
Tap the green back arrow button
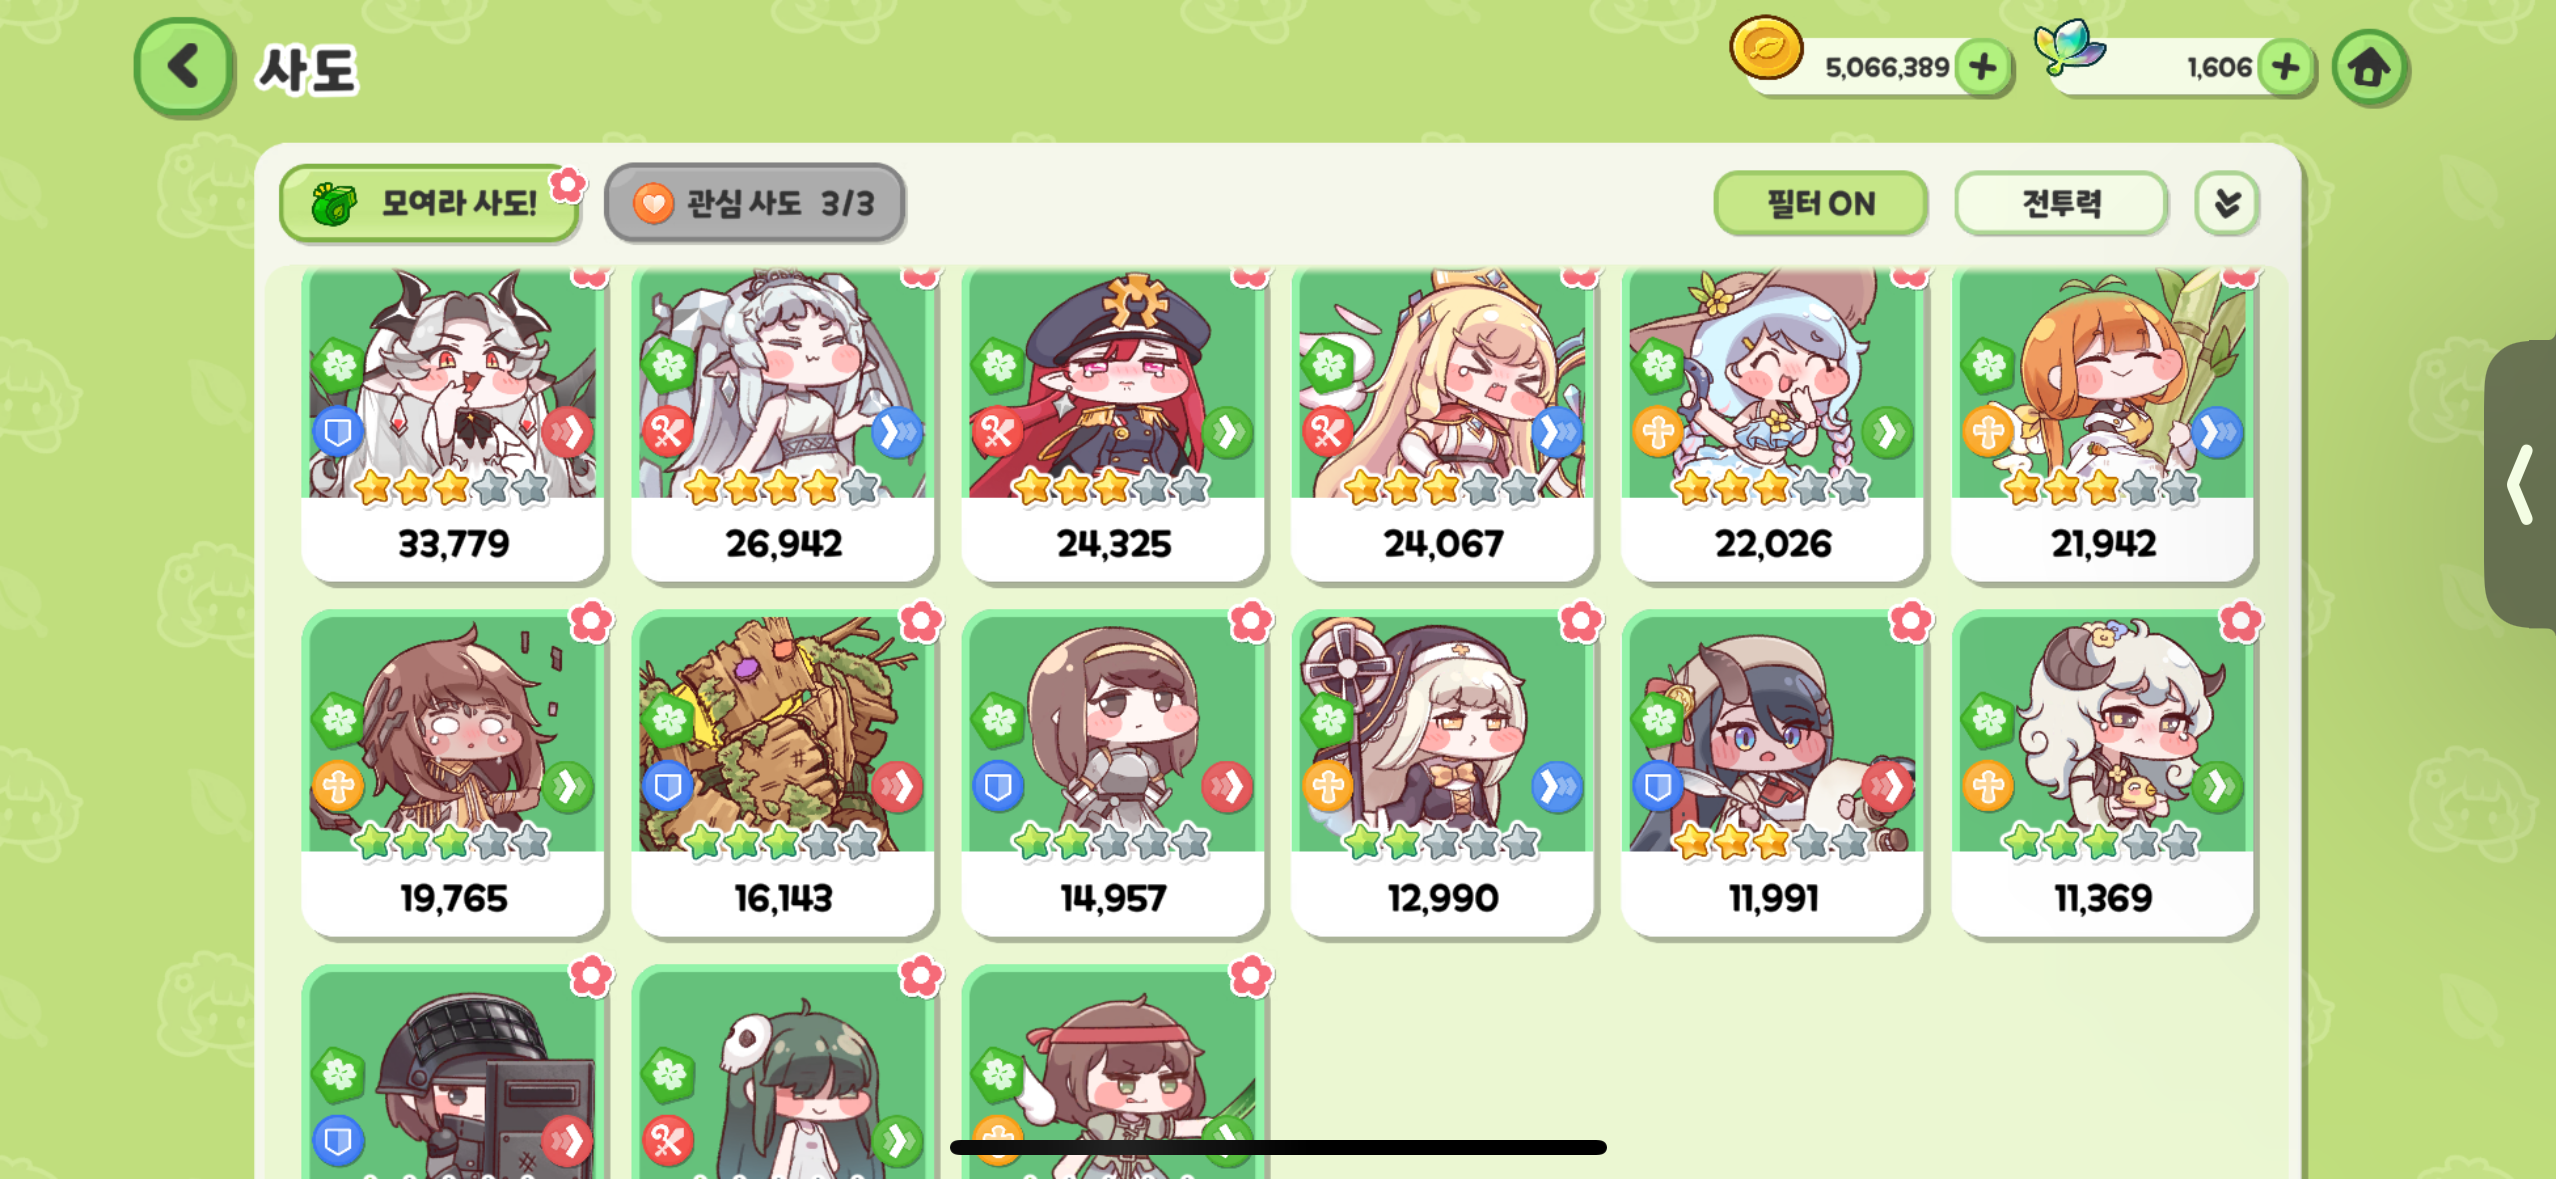pyautogui.click(x=184, y=67)
